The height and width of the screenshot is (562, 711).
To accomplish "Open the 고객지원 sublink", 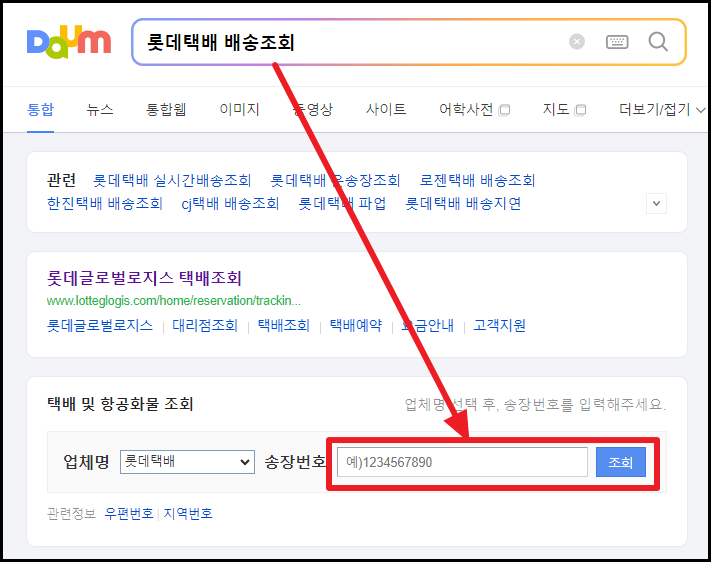I will coord(499,325).
